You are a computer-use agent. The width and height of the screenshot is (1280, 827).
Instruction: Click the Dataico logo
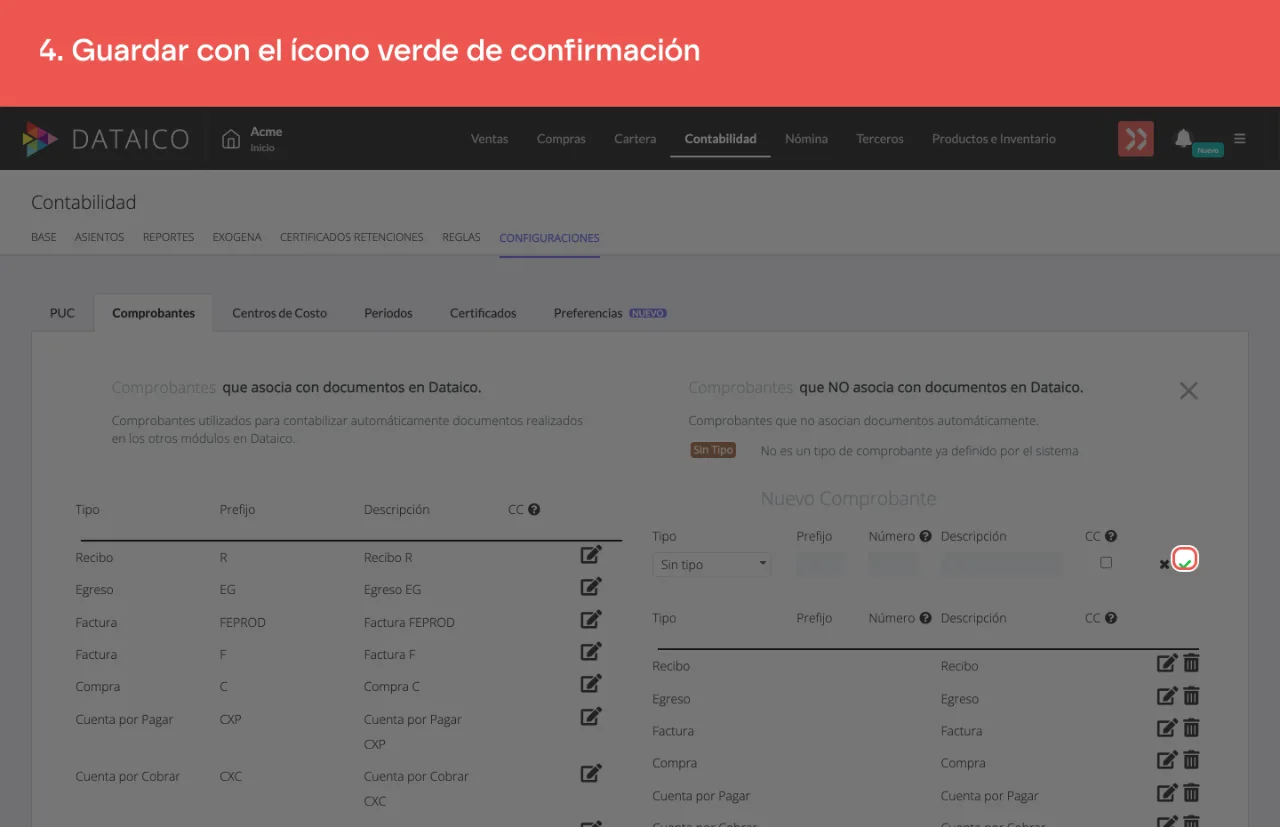(x=106, y=139)
